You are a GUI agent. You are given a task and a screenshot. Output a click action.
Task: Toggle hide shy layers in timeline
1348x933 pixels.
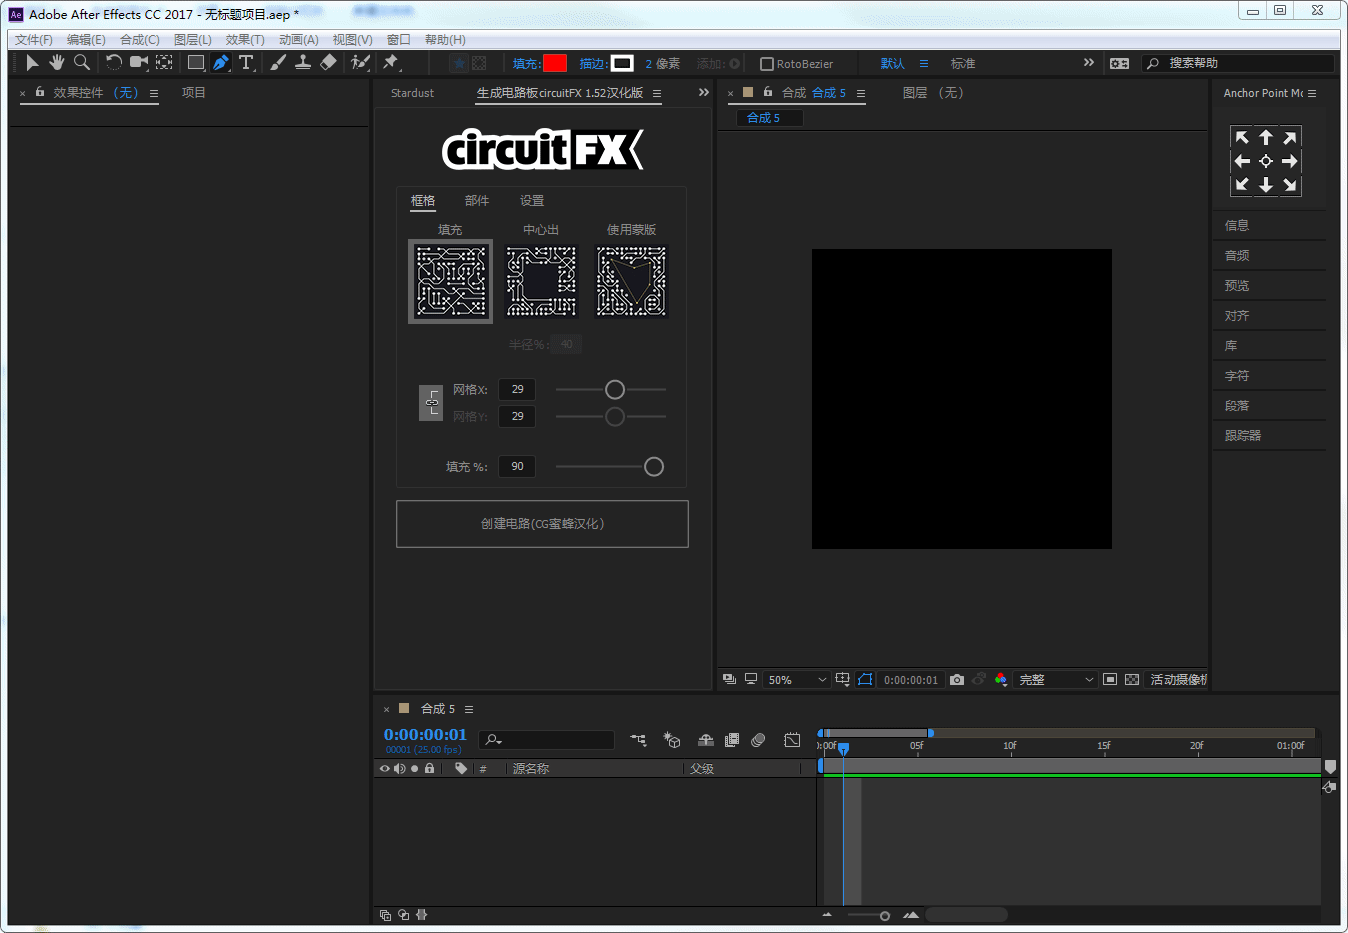tap(706, 740)
